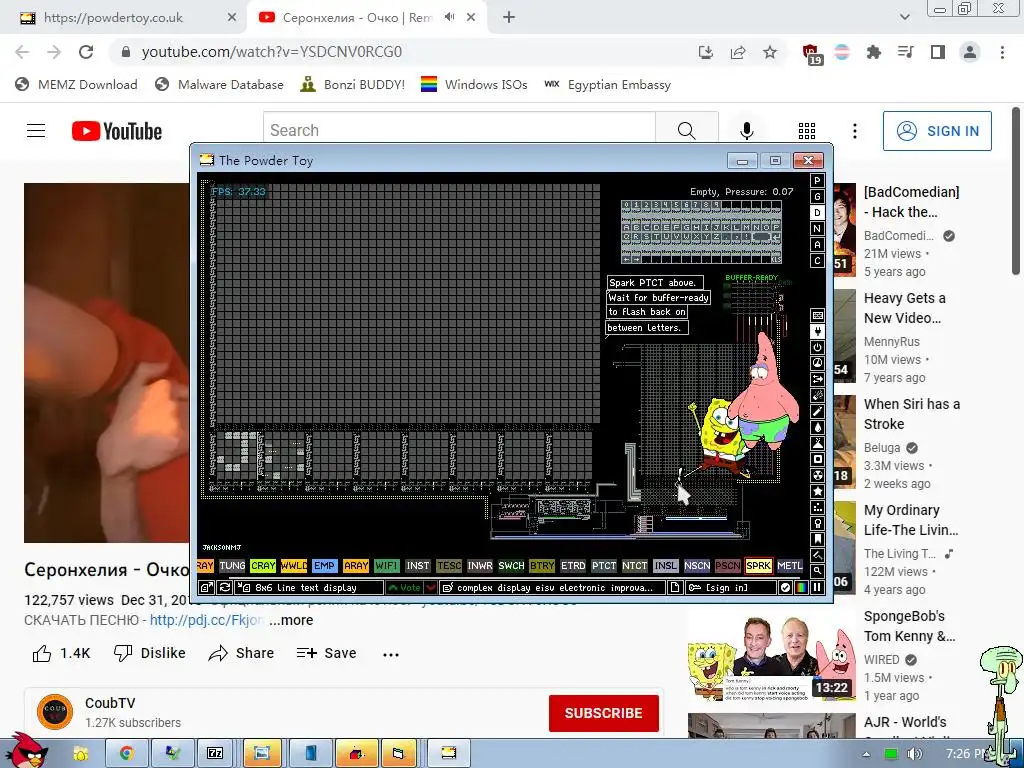Open the Favorites bookmark category icon
Screen dimensions: 1024x768
point(817,539)
